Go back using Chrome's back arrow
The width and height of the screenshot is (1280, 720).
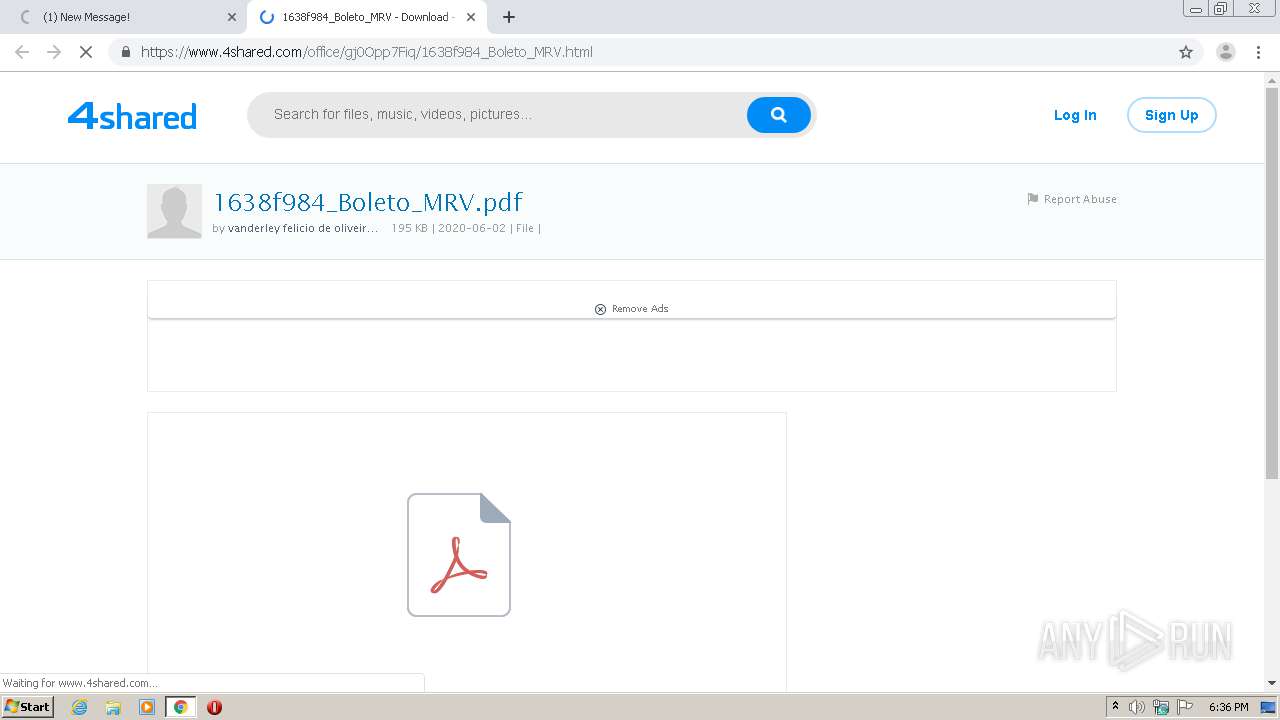click(22, 52)
